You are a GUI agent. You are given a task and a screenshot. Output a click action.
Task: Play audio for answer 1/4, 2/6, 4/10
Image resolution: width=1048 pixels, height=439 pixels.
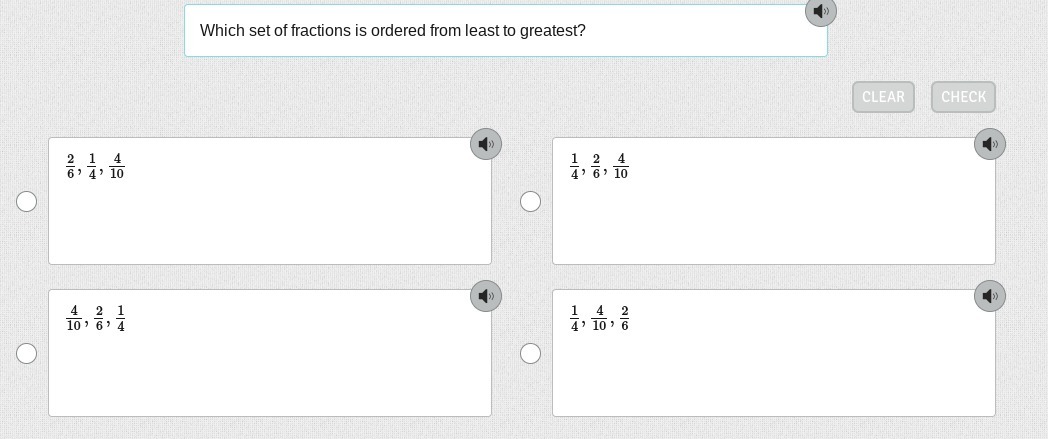click(x=990, y=144)
